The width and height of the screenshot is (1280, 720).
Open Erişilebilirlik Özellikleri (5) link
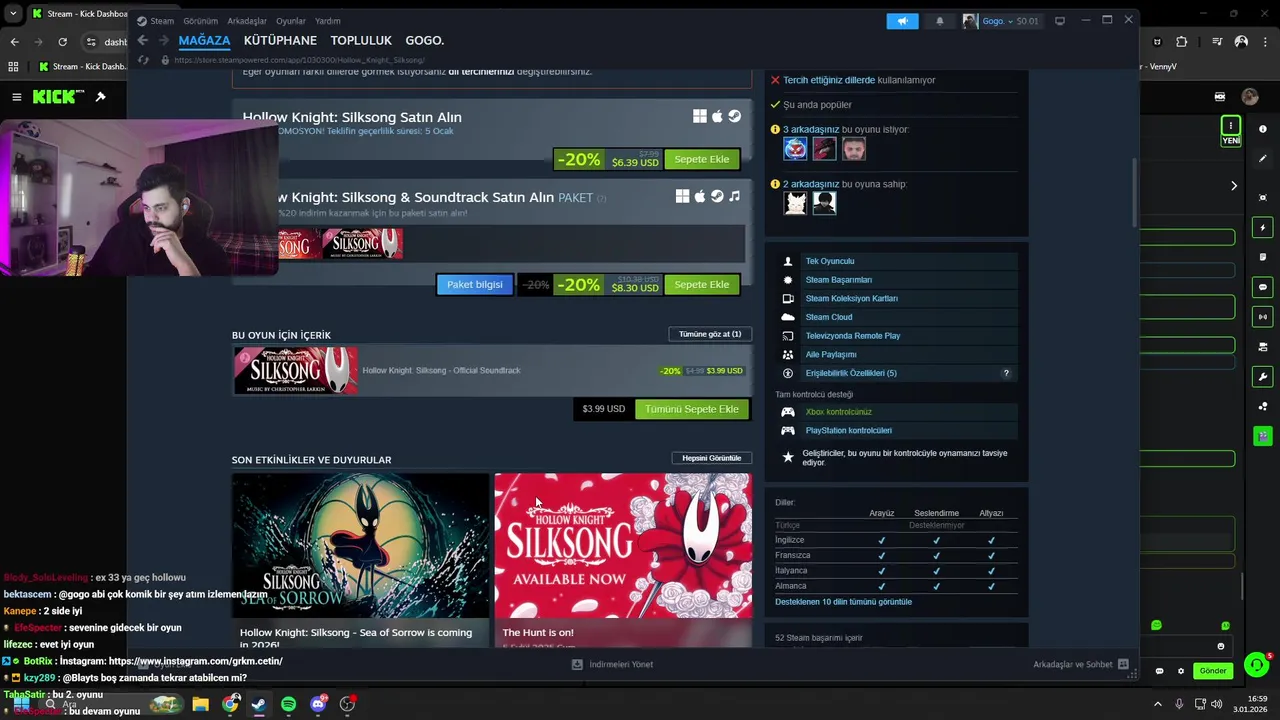click(x=850, y=373)
